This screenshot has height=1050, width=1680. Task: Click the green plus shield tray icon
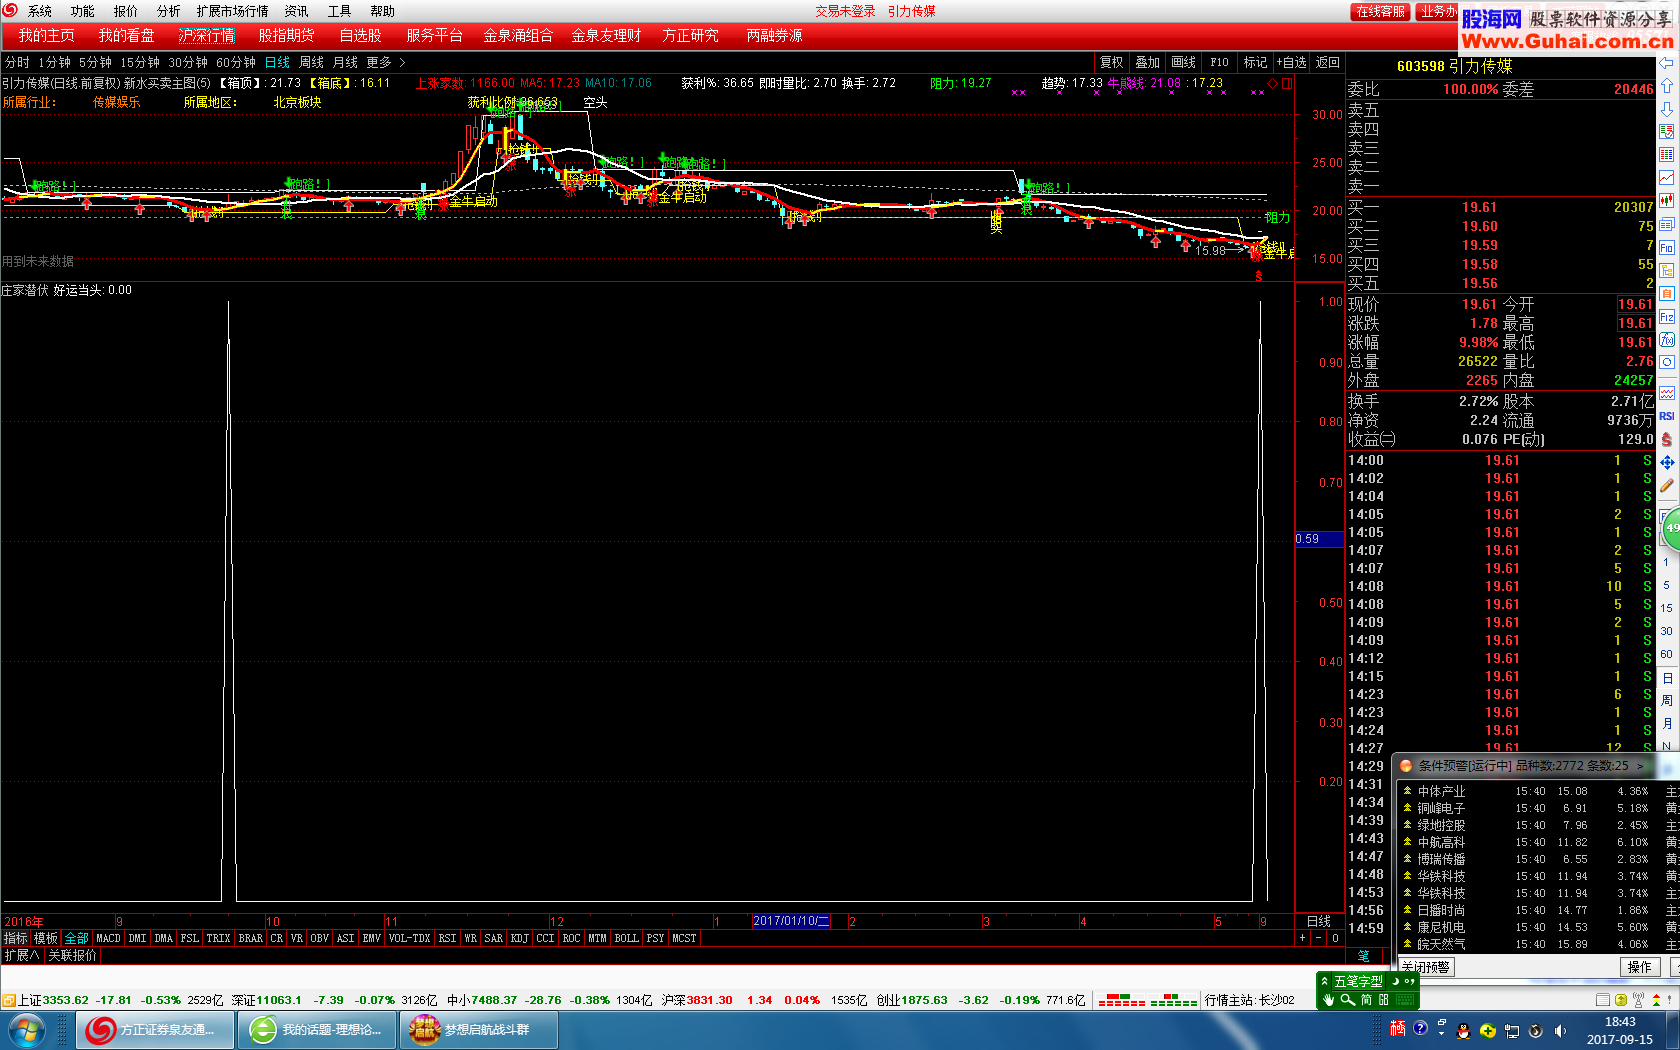(1488, 1030)
